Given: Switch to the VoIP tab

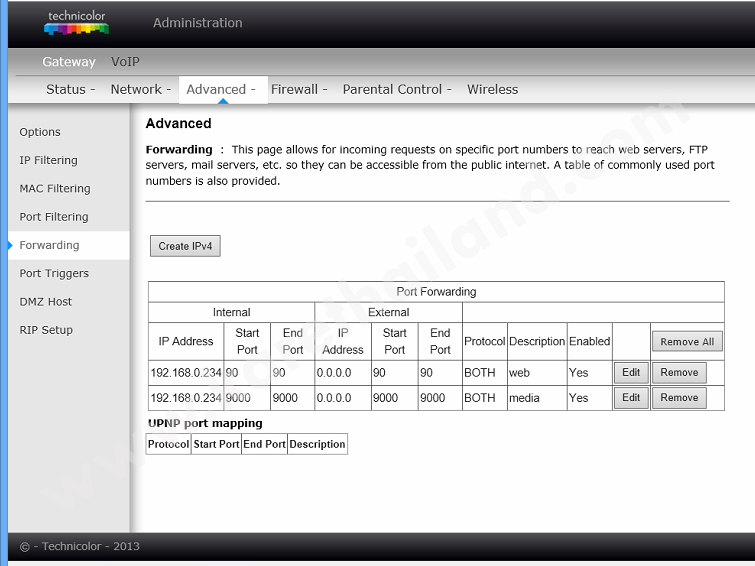Looking at the screenshot, I should point(125,62).
